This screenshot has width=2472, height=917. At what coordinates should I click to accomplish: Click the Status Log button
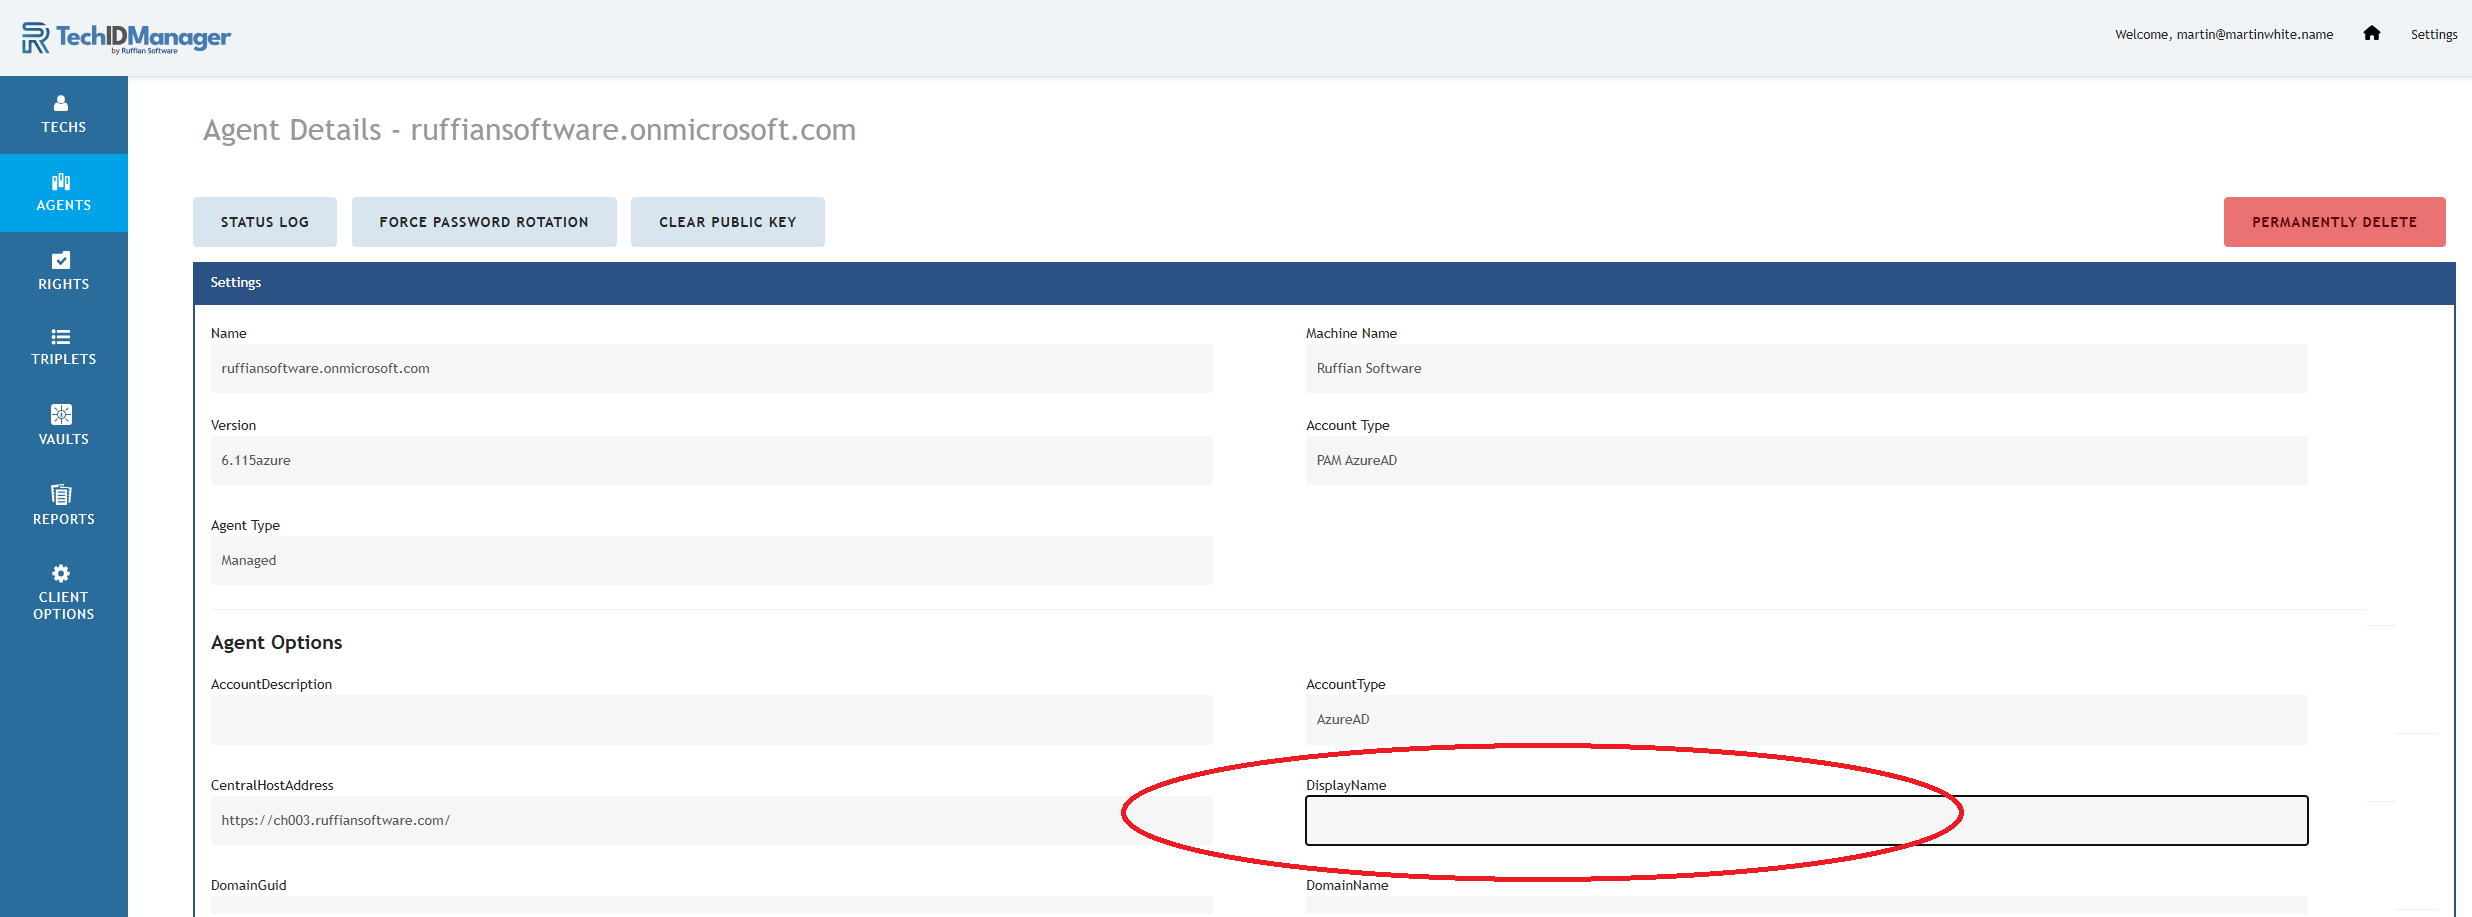click(265, 222)
